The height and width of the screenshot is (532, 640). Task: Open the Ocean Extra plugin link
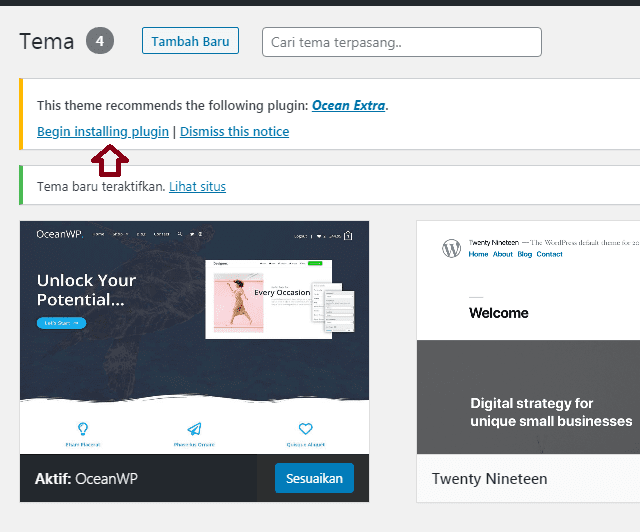(x=348, y=105)
